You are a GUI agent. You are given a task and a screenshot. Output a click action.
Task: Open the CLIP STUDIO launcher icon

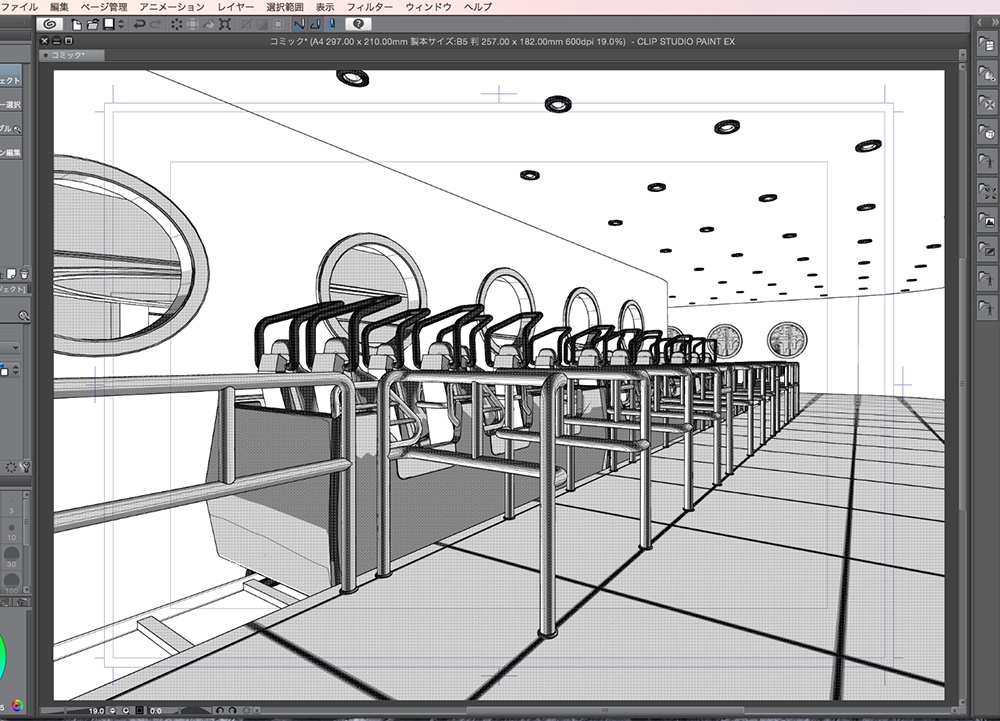click(49, 24)
